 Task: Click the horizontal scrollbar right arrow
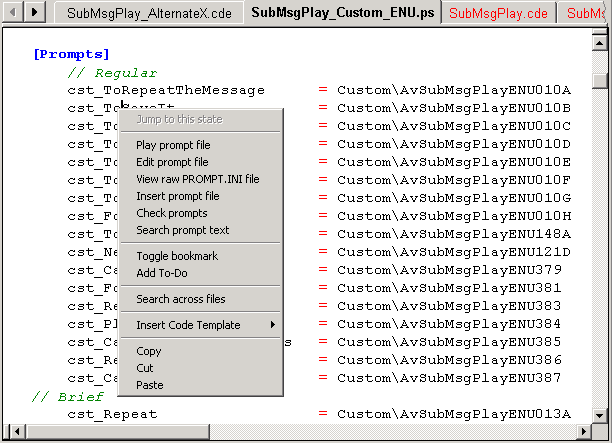click(580, 433)
